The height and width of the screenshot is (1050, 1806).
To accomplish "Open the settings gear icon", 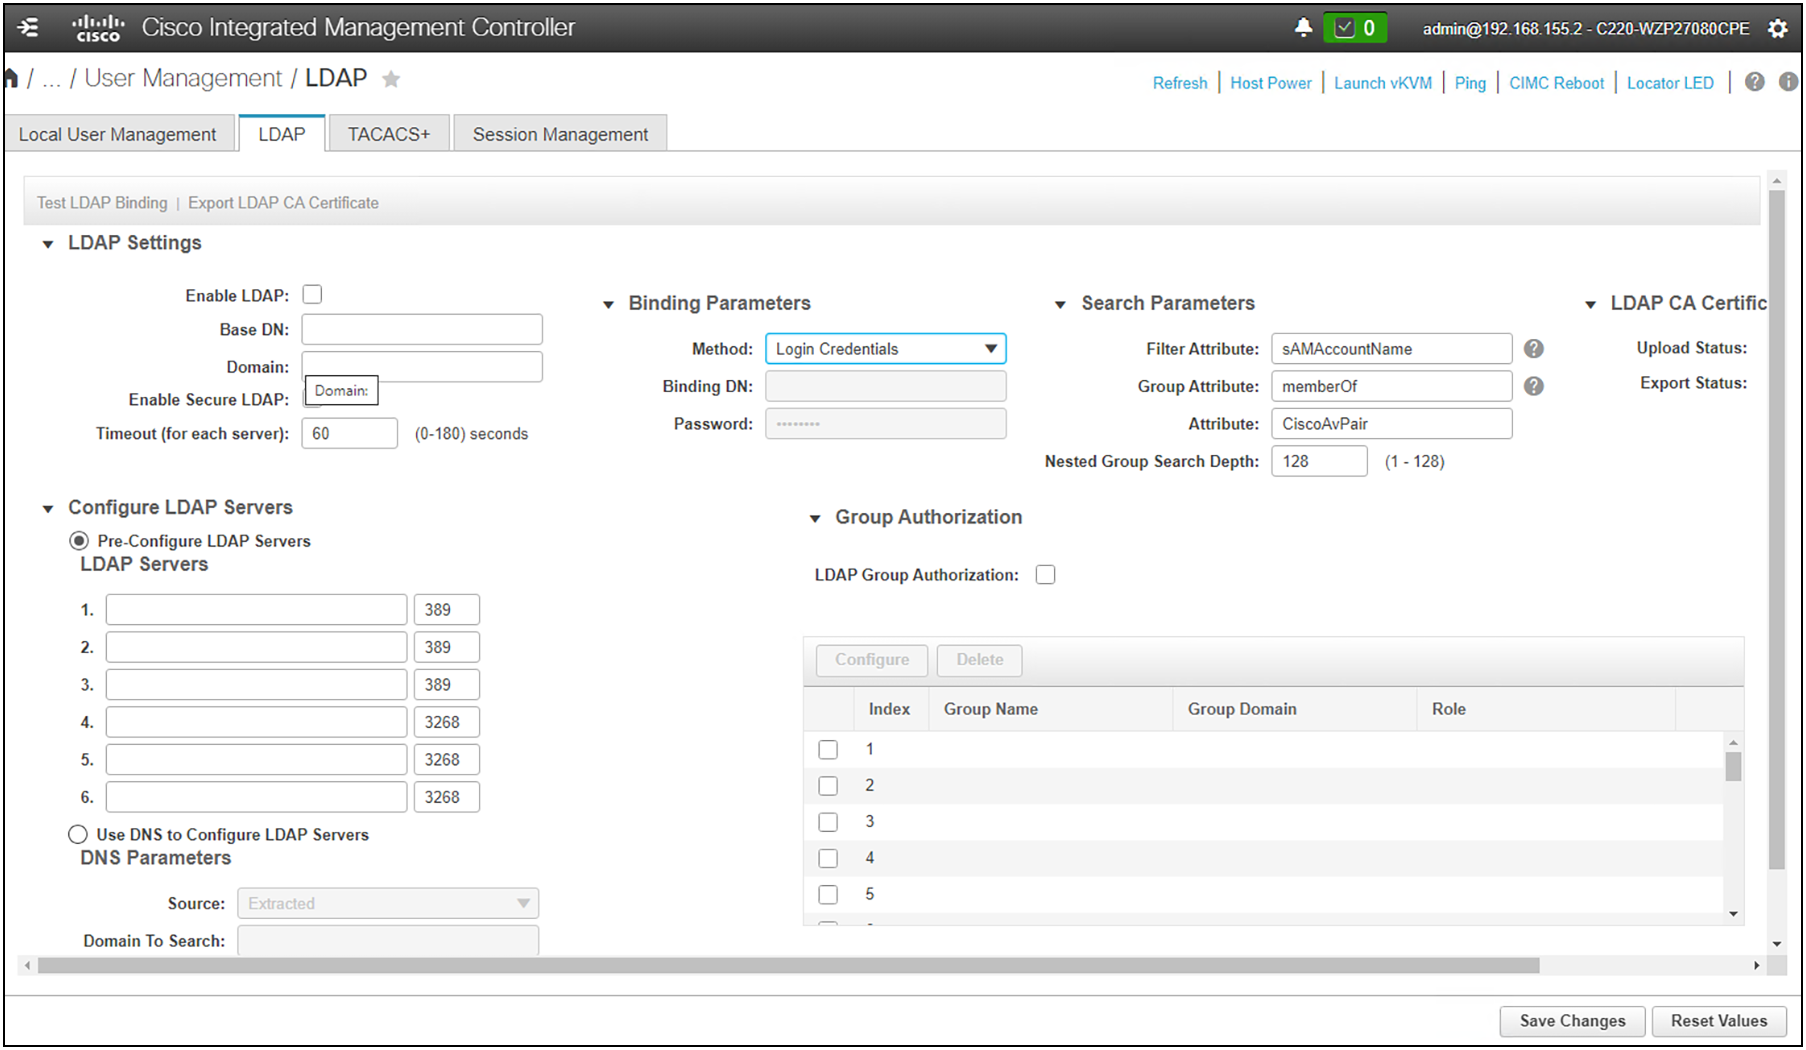I will 1777,29.
